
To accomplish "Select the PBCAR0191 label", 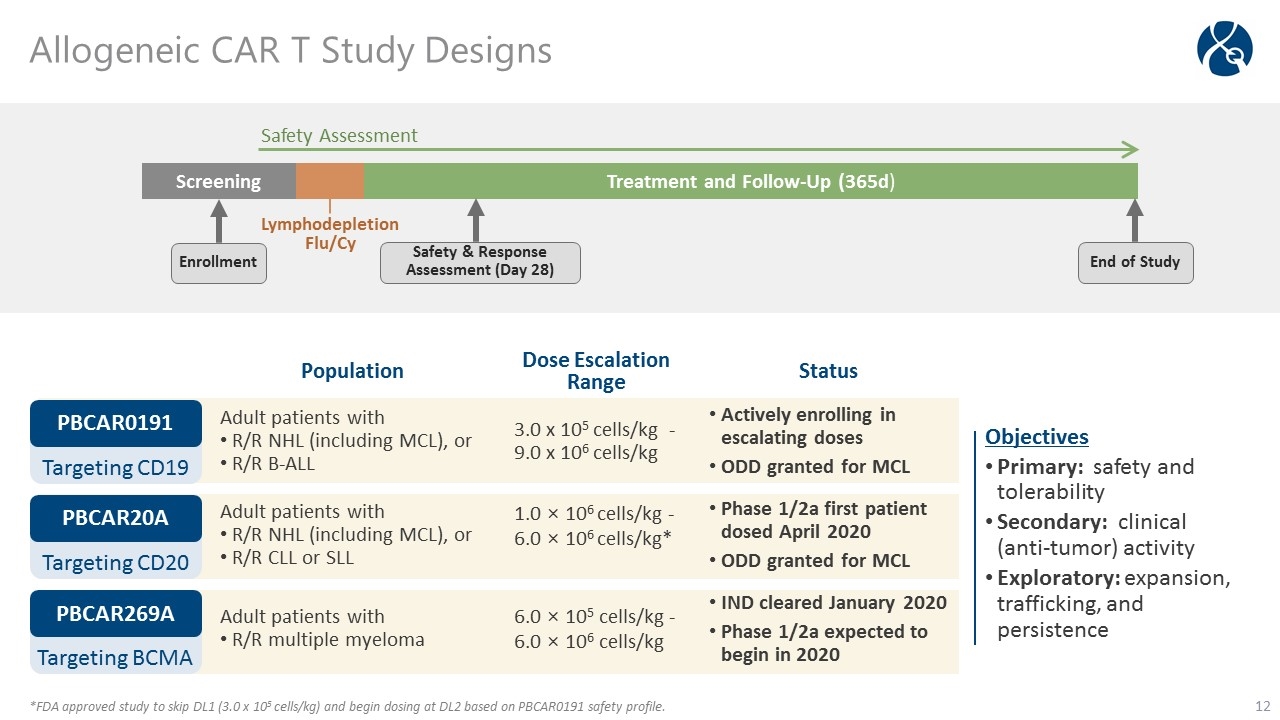I will (x=115, y=423).
